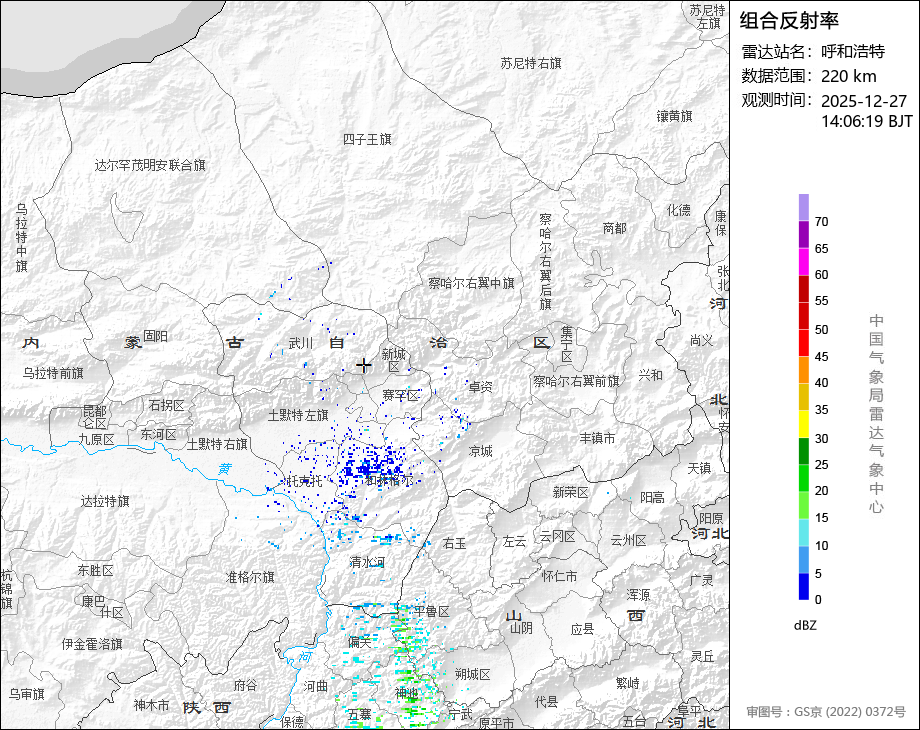Screen dimensions: 920x730
Task: Select the light purple legend swatch above 70
Action: [x=803, y=207]
